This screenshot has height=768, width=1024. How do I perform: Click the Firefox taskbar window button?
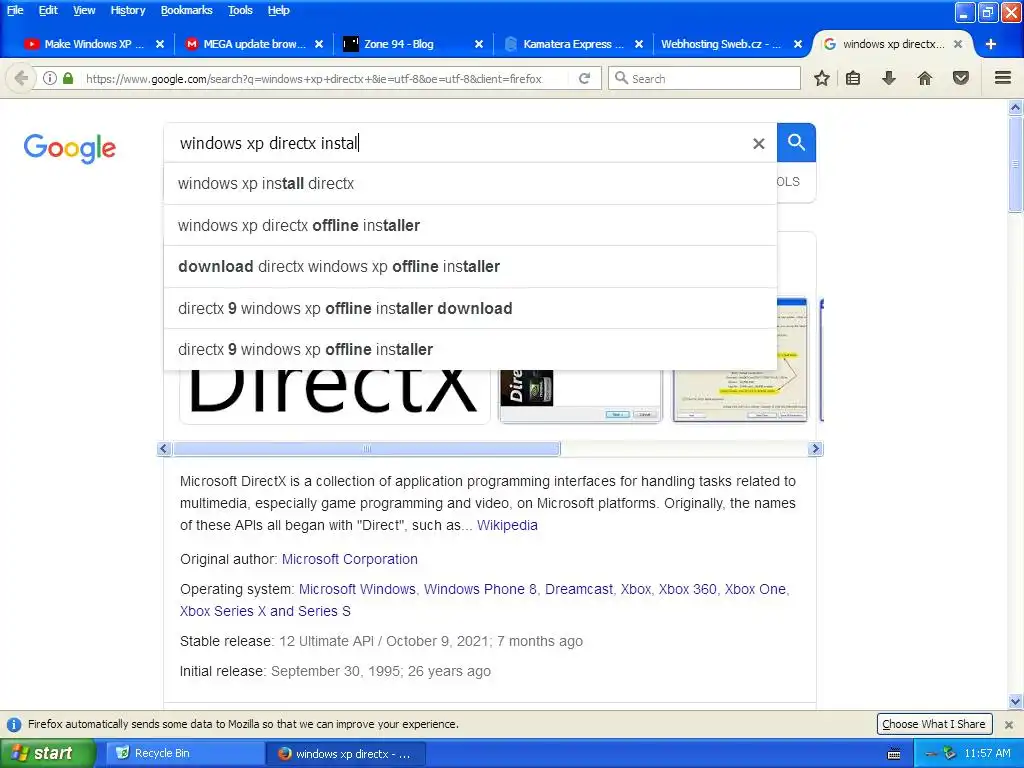point(346,754)
